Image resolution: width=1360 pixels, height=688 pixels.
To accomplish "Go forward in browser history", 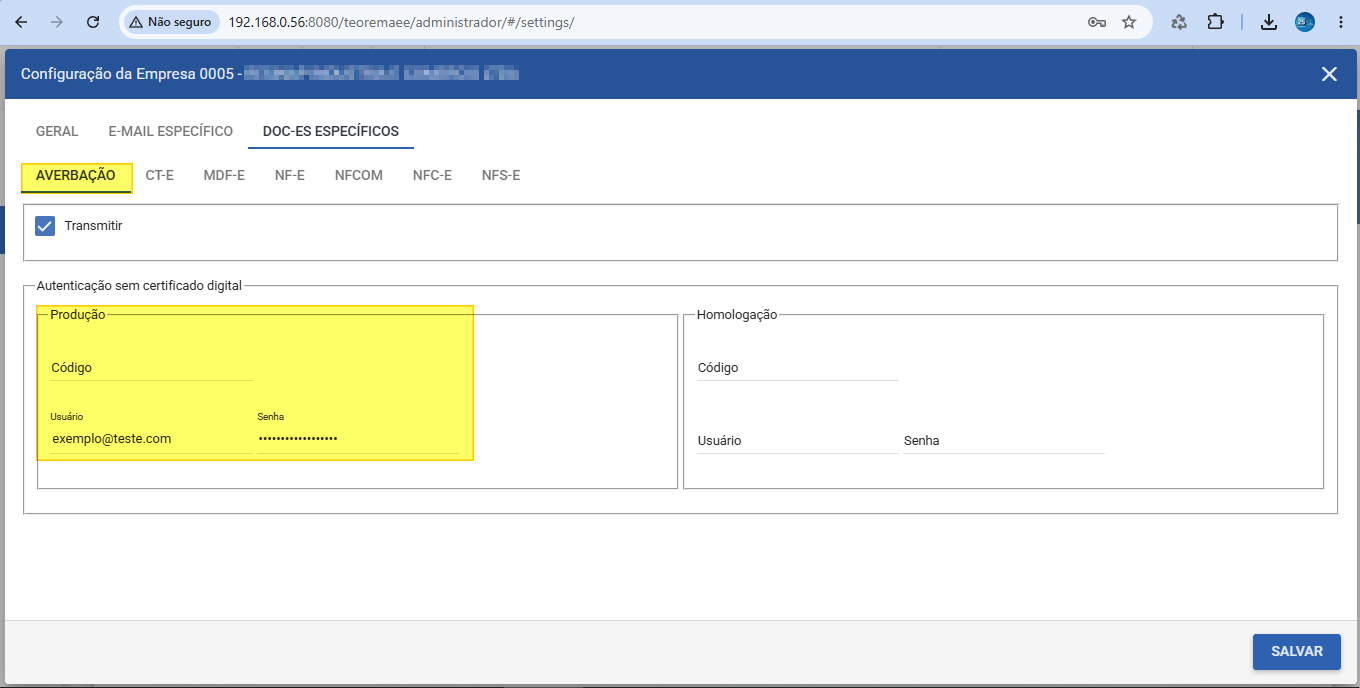I will click(57, 22).
